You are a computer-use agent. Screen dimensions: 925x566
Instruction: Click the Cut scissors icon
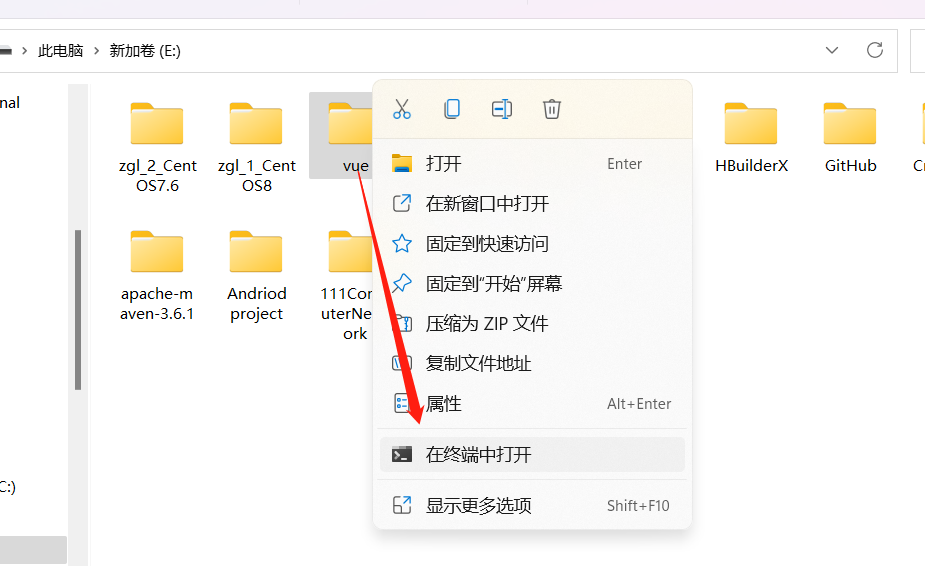402,109
